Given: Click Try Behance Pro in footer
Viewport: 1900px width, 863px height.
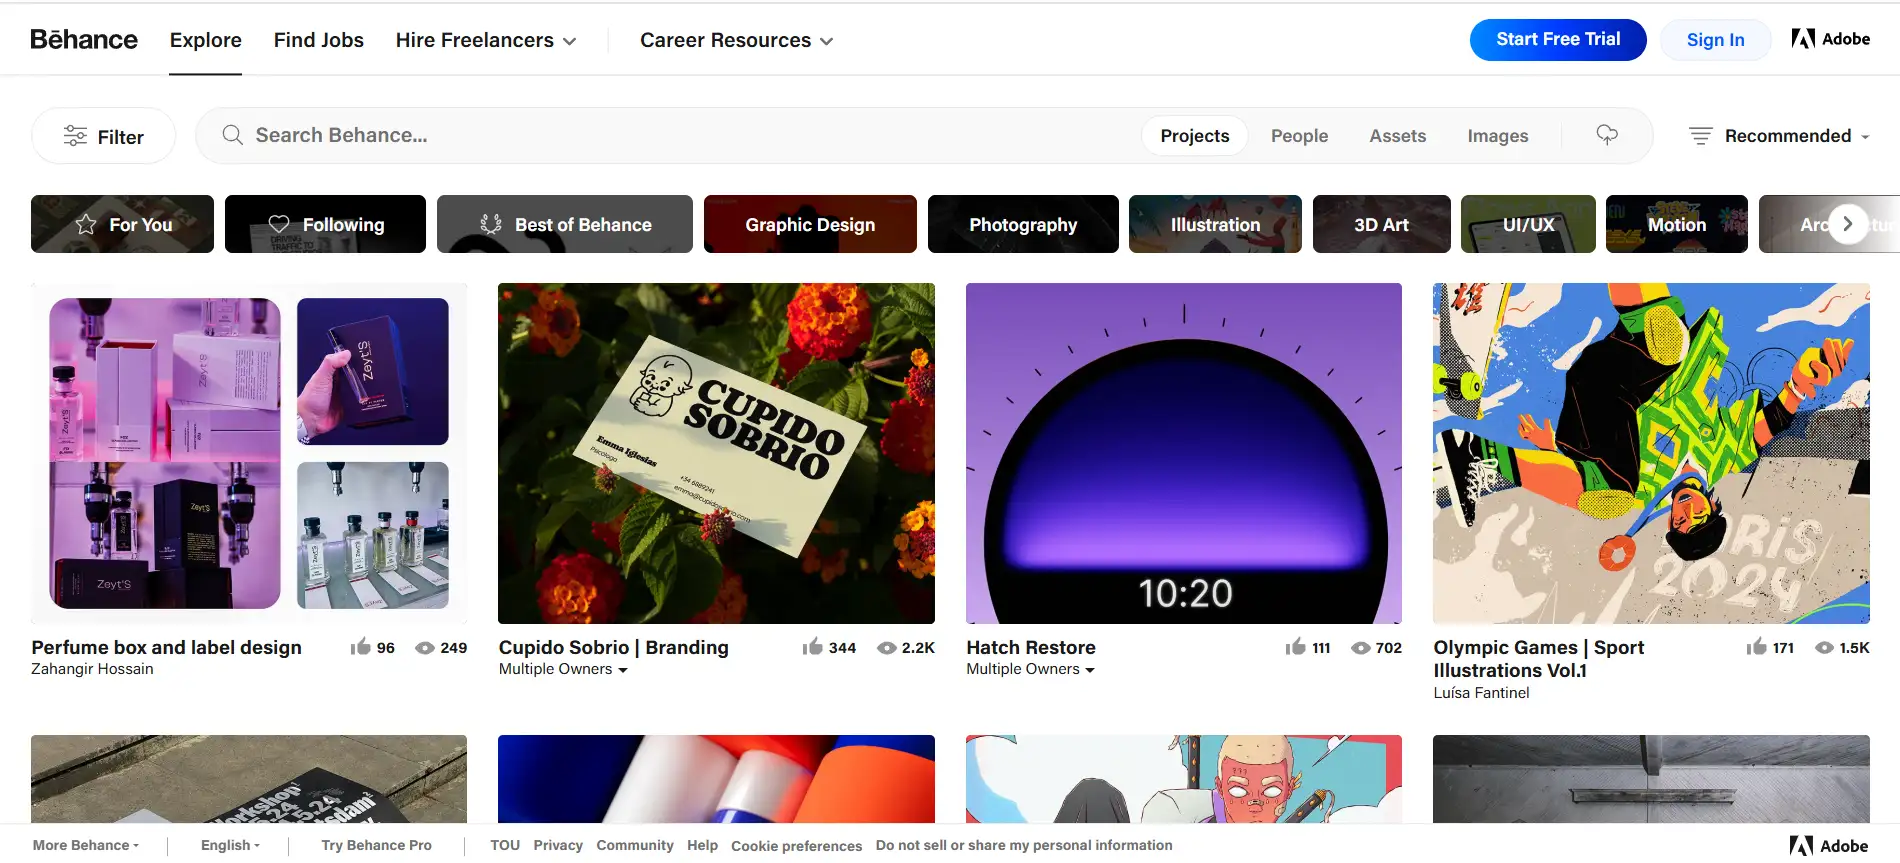Looking at the screenshot, I should (x=376, y=845).
